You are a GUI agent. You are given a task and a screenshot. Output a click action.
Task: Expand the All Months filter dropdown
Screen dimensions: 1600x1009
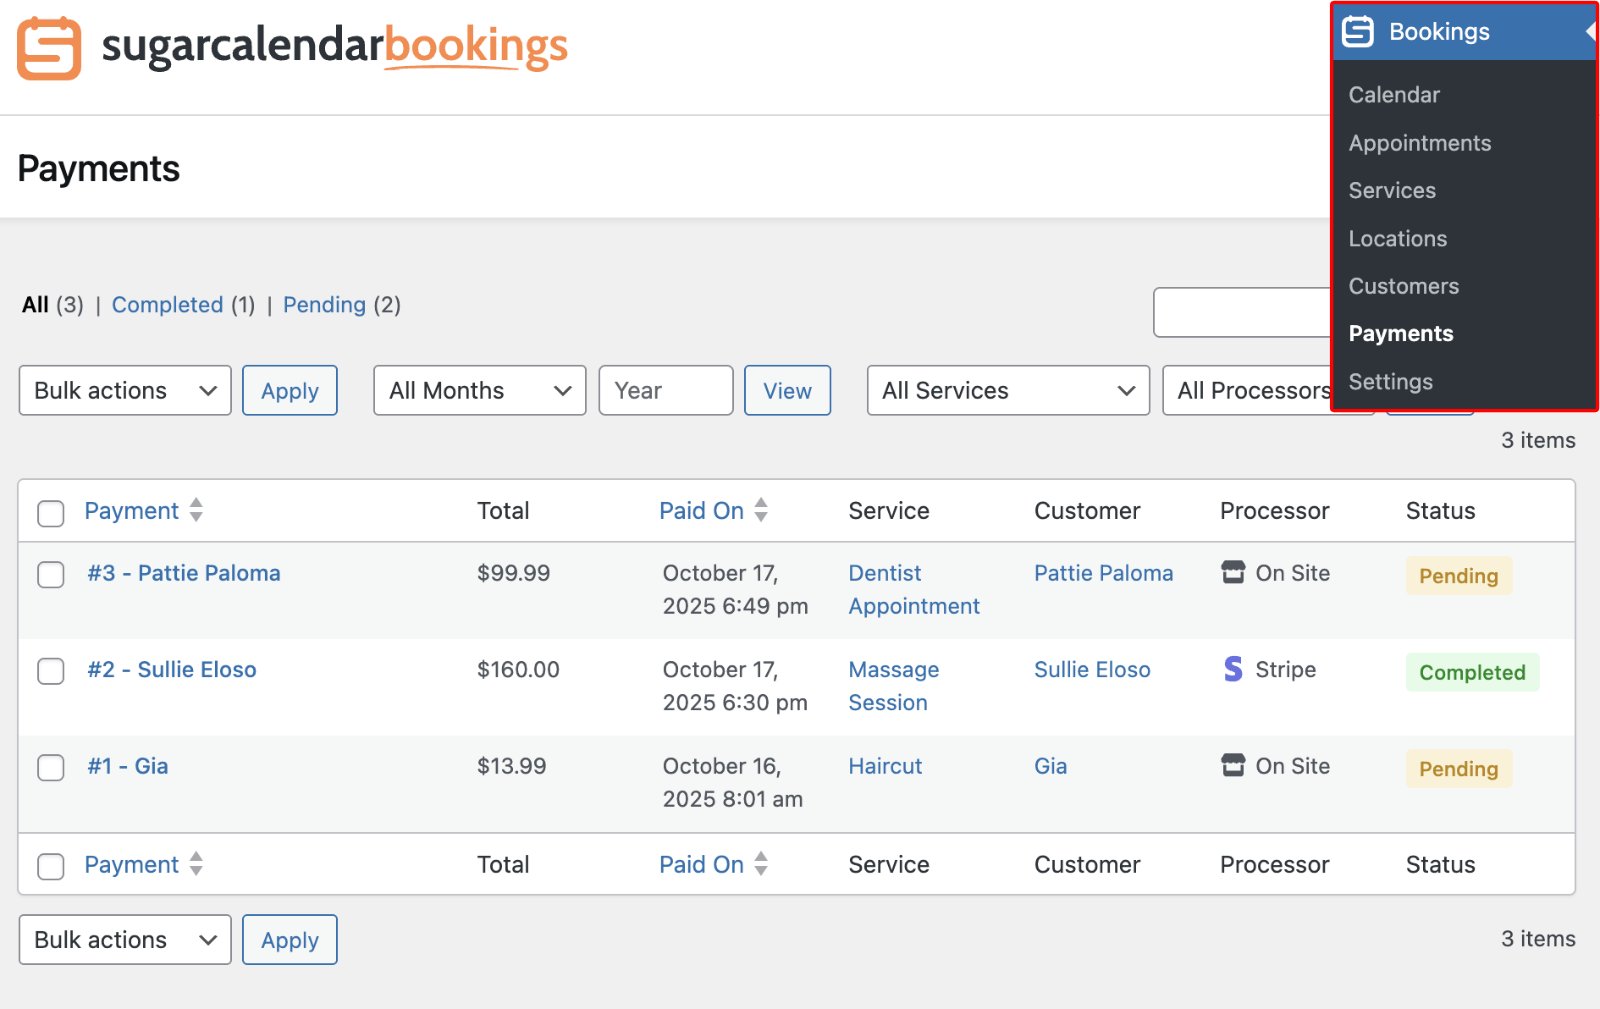point(479,391)
